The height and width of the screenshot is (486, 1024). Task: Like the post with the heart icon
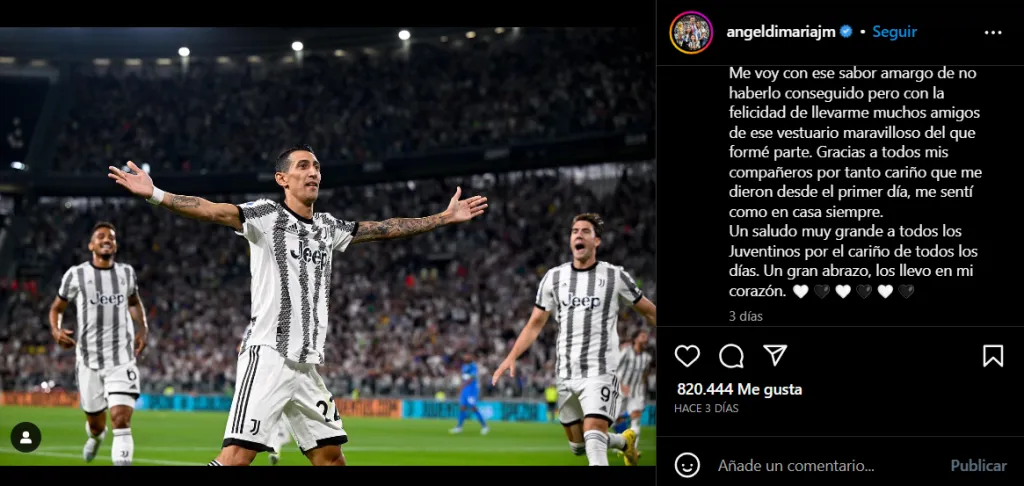coord(687,356)
